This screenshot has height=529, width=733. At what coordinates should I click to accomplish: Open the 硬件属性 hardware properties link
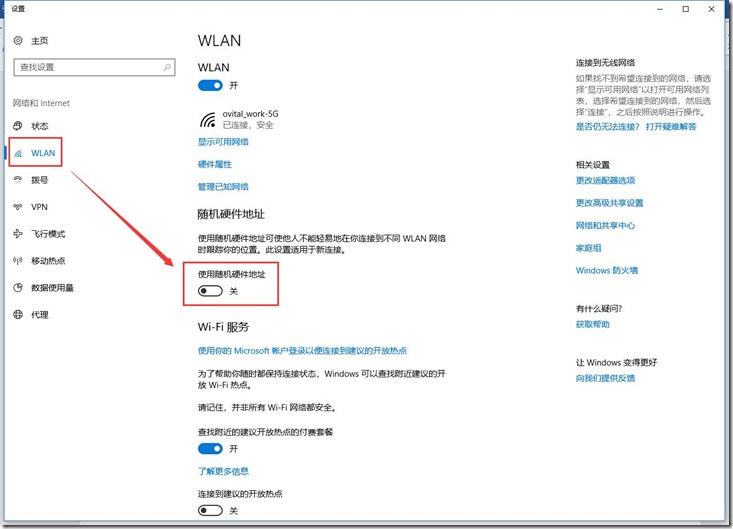(x=215, y=164)
